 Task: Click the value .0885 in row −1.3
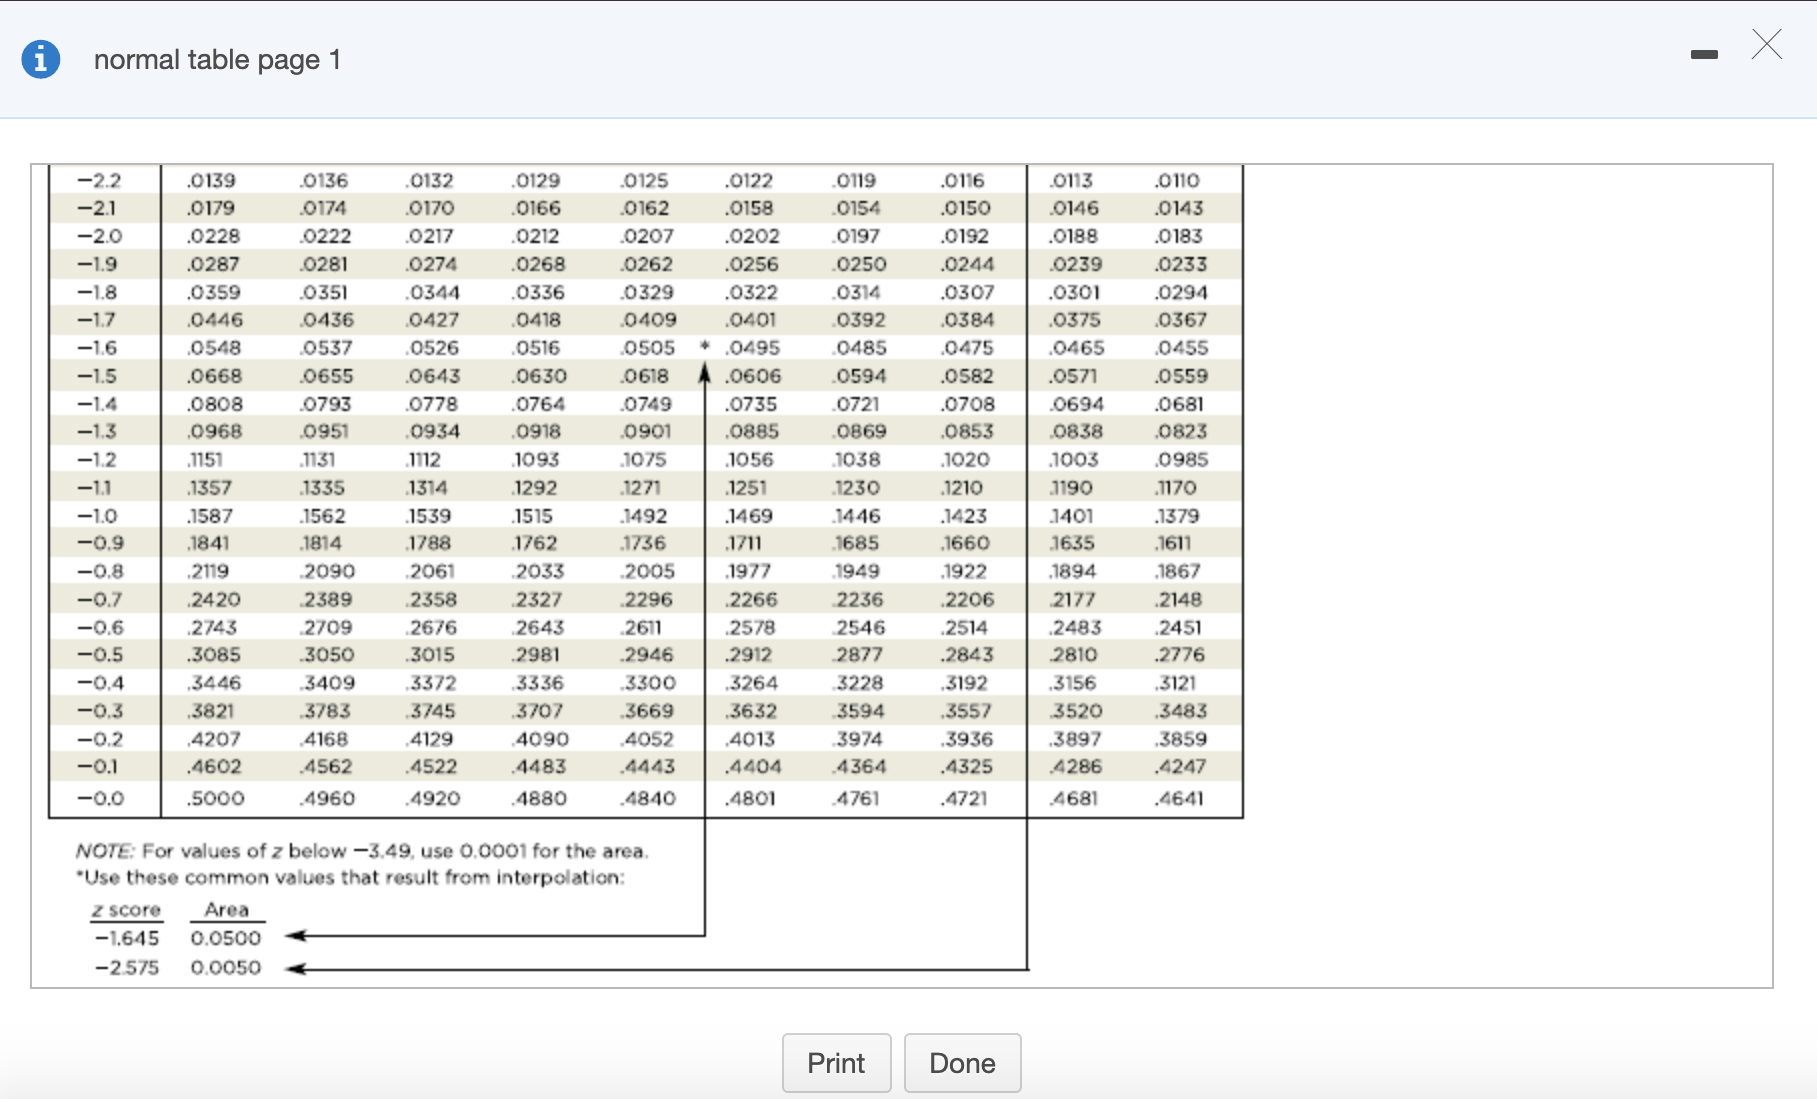coord(753,432)
